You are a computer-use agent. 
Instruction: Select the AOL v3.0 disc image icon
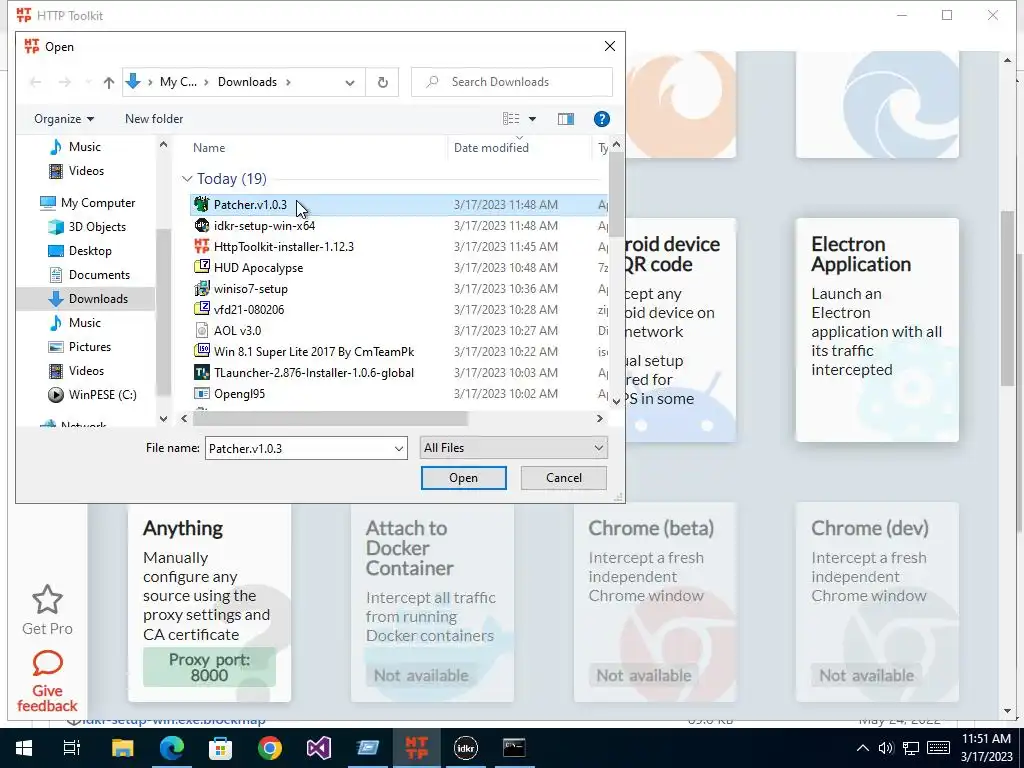pos(202,330)
